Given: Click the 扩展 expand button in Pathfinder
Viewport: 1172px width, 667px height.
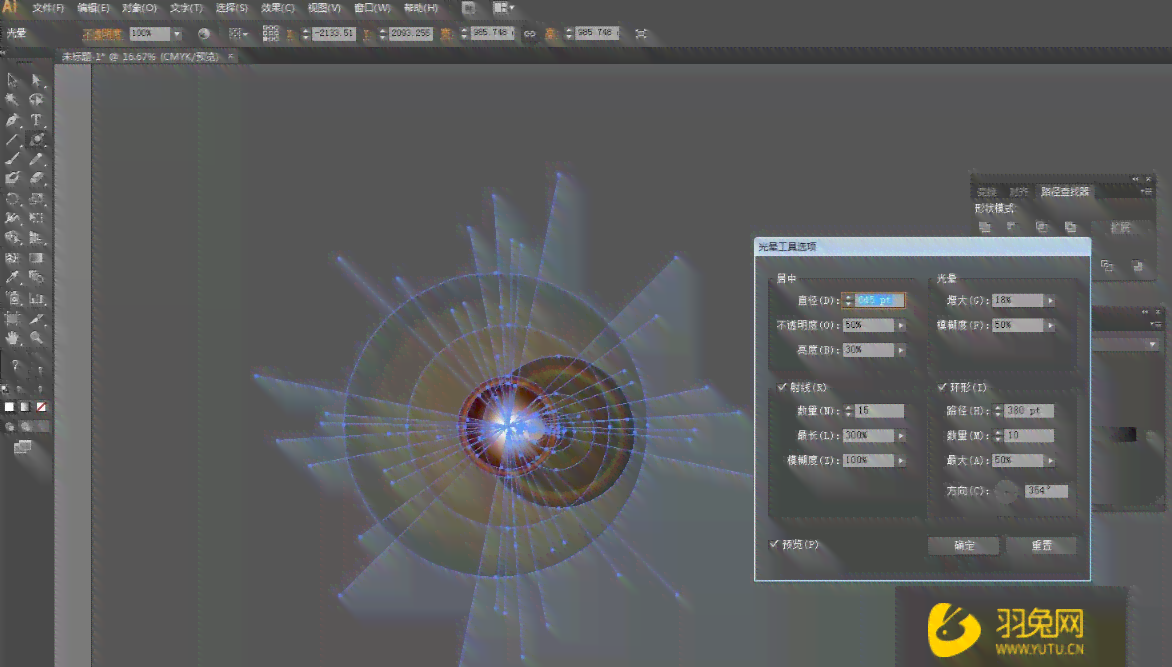Looking at the screenshot, I should pyautogui.click(x=1120, y=227).
